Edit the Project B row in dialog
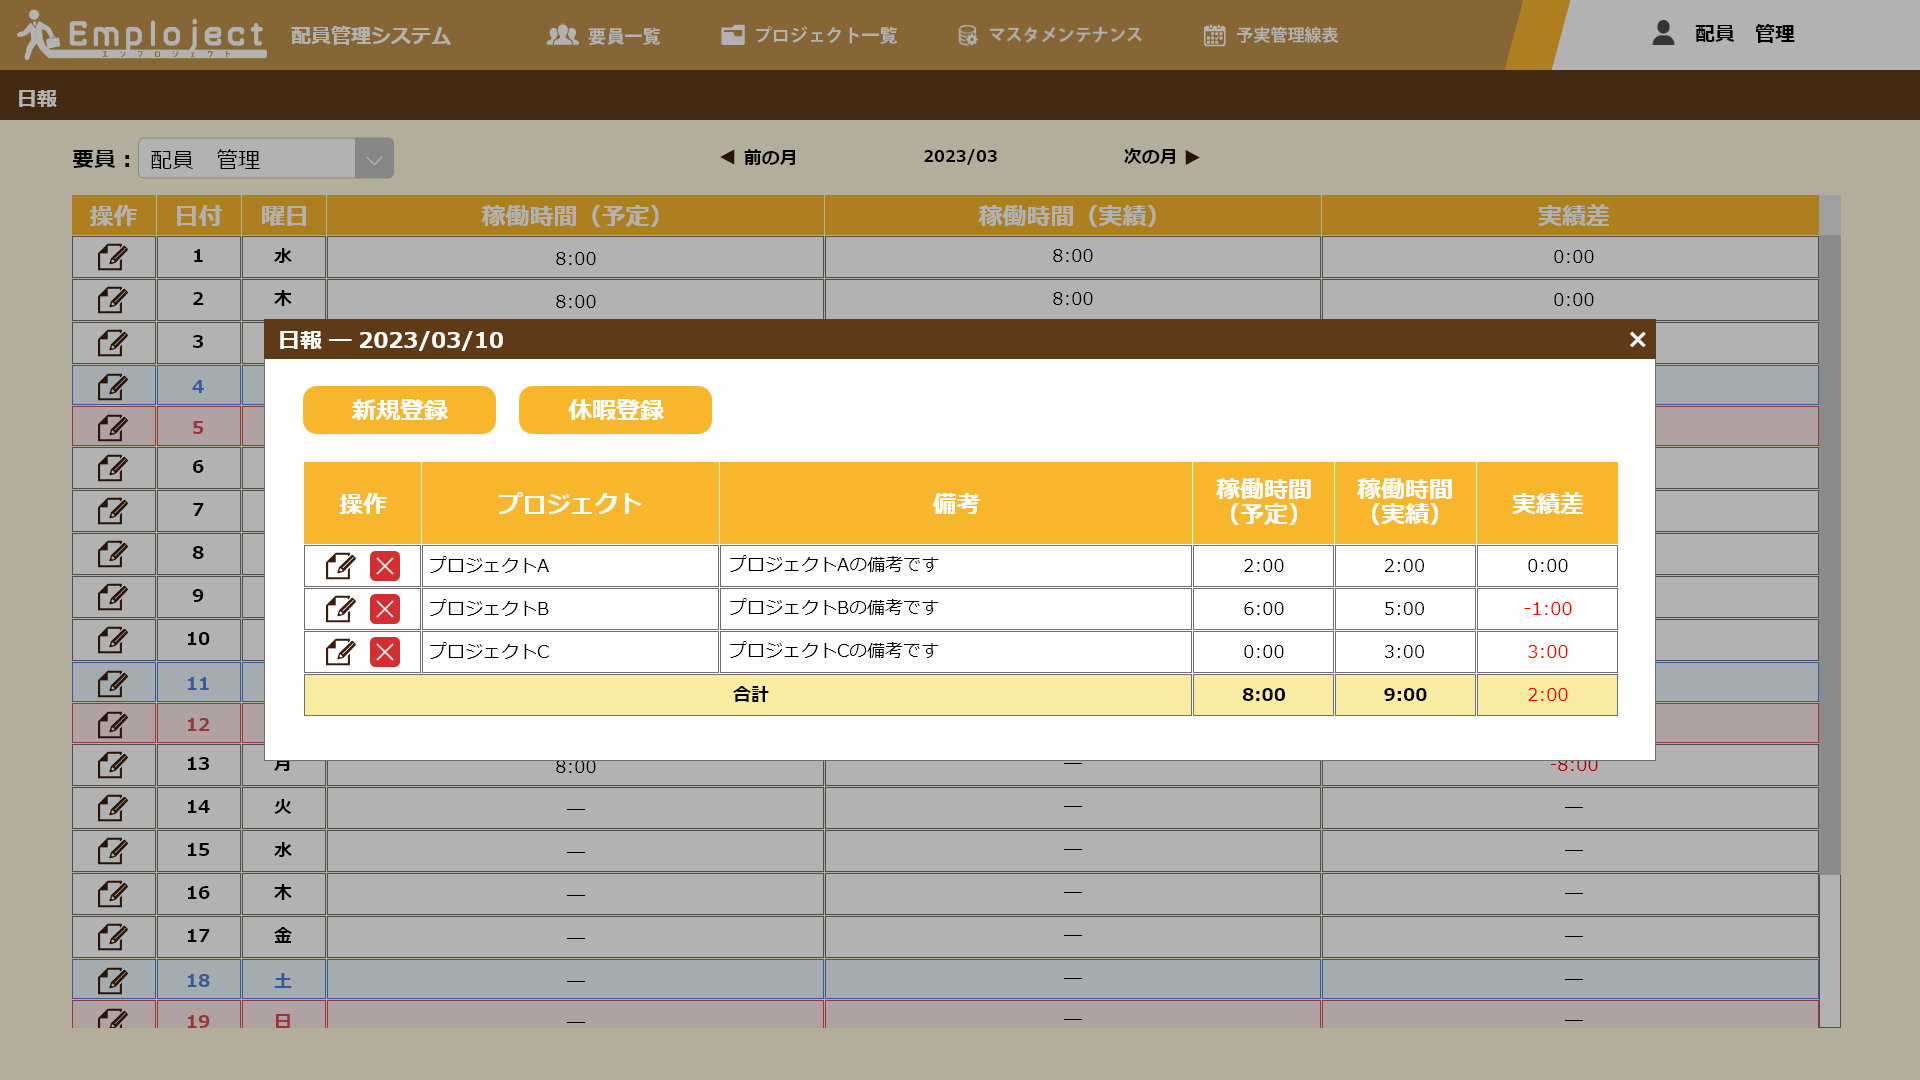Screen dimensions: 1920x1080 coord(340,609)
